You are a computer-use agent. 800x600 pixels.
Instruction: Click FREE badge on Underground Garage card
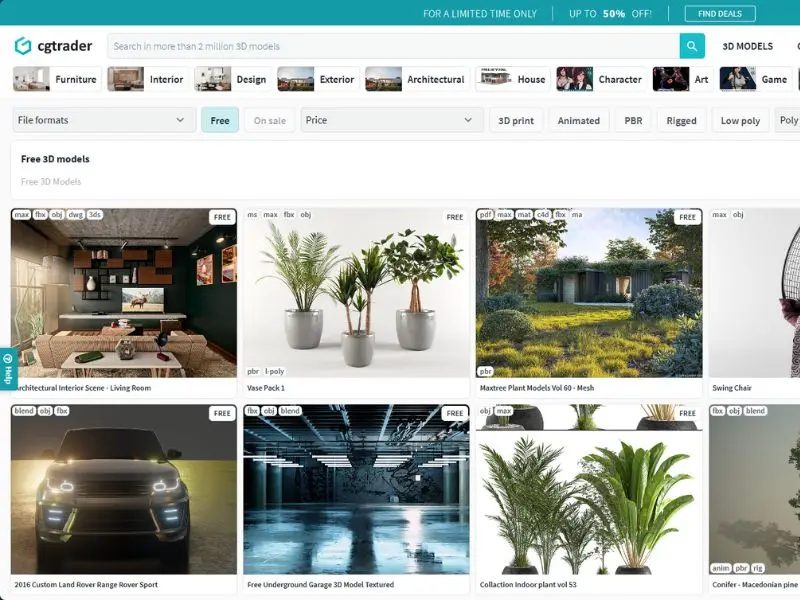click(455, 413)
